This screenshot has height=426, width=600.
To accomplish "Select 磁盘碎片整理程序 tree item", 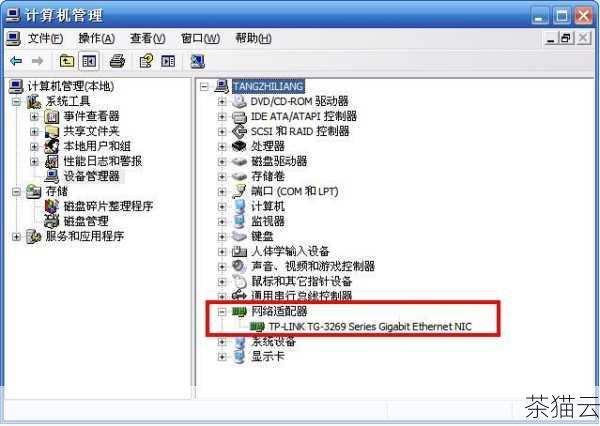I will coord(108,206).
